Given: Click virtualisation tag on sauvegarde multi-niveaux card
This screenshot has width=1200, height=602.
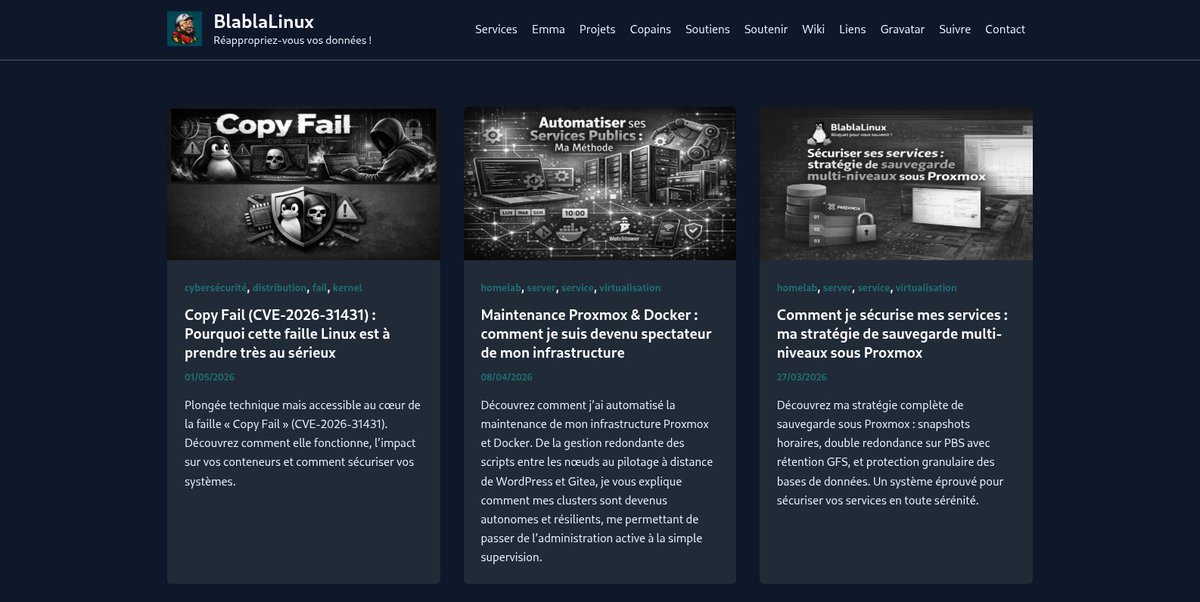Looking at the screenshot, I should (x=926, y=288).
